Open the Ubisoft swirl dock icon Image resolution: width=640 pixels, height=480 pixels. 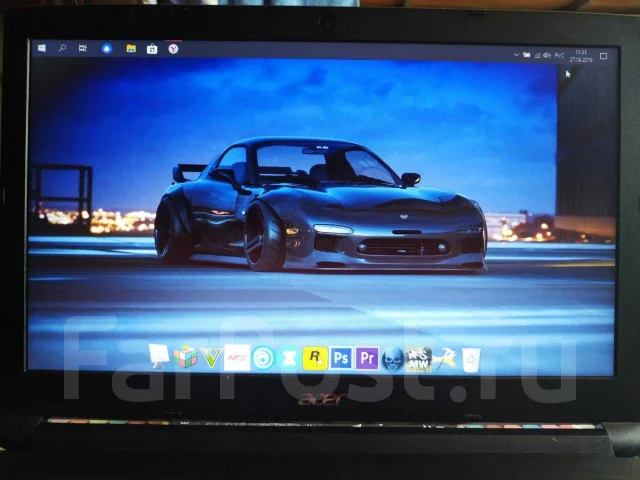263,358
